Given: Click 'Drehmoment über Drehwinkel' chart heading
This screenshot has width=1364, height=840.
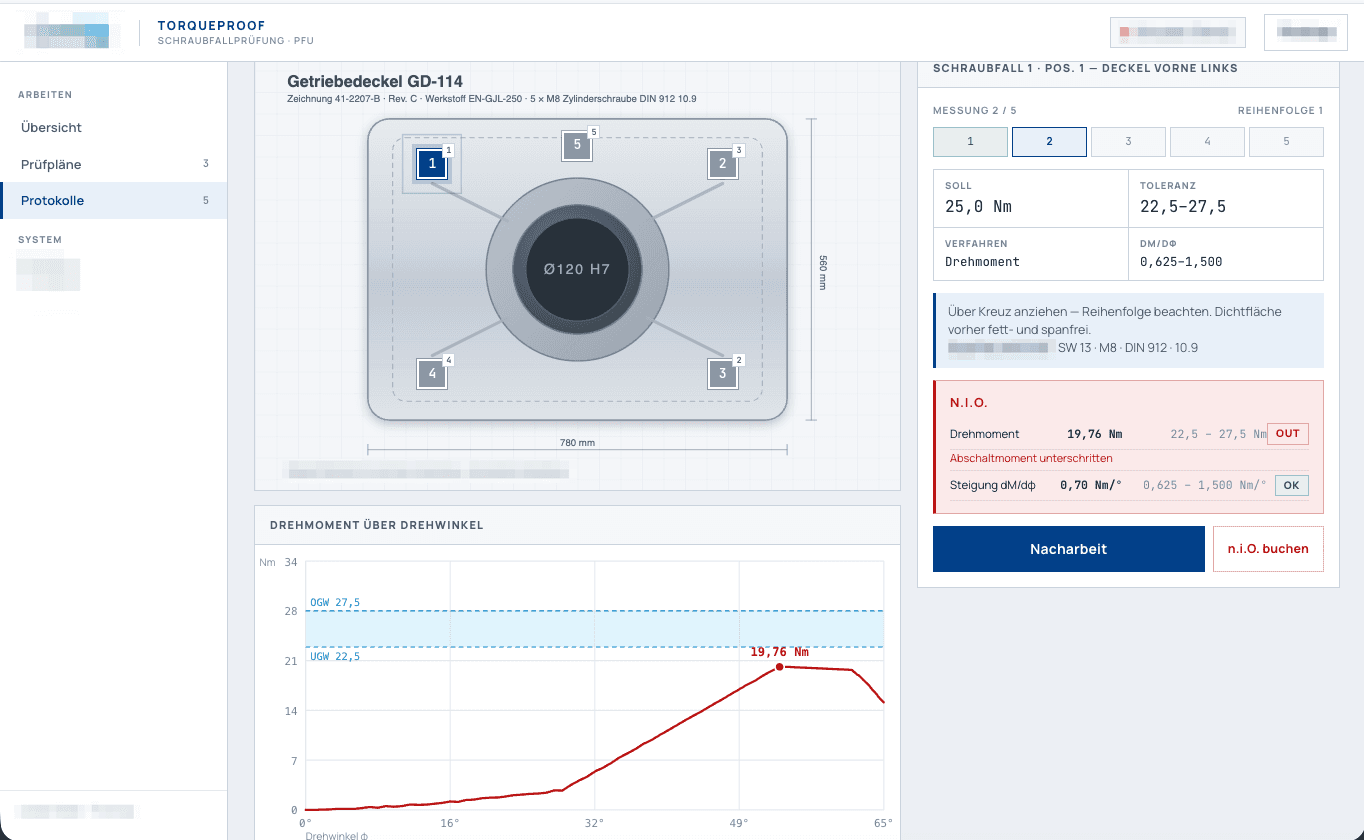Looking at the screenshot, I should (377, 525).
